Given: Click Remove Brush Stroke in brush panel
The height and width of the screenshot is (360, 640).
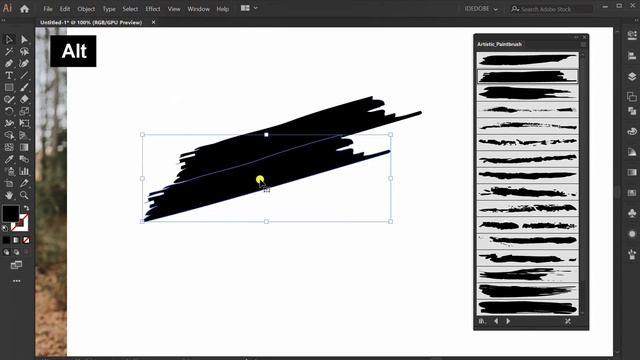Looking at the screenshot, I should [568, 321].
